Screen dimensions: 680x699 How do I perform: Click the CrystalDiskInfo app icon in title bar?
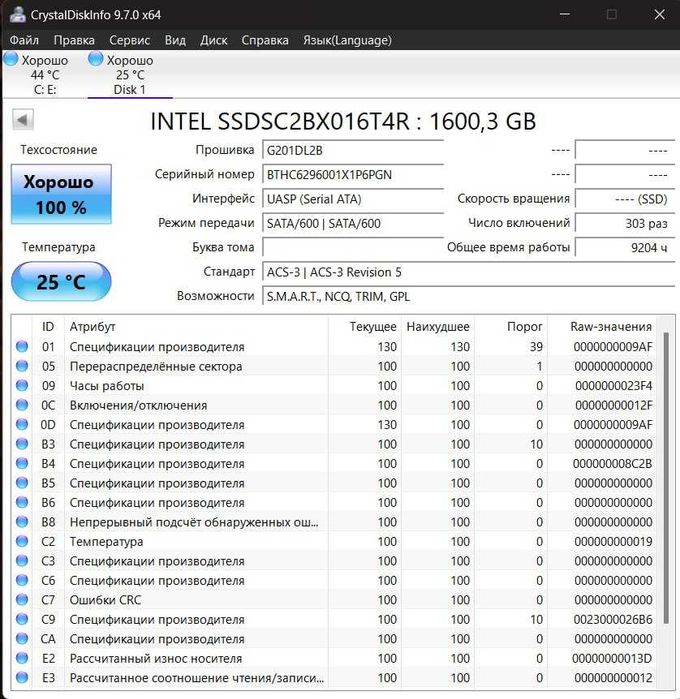pos(17,14)
